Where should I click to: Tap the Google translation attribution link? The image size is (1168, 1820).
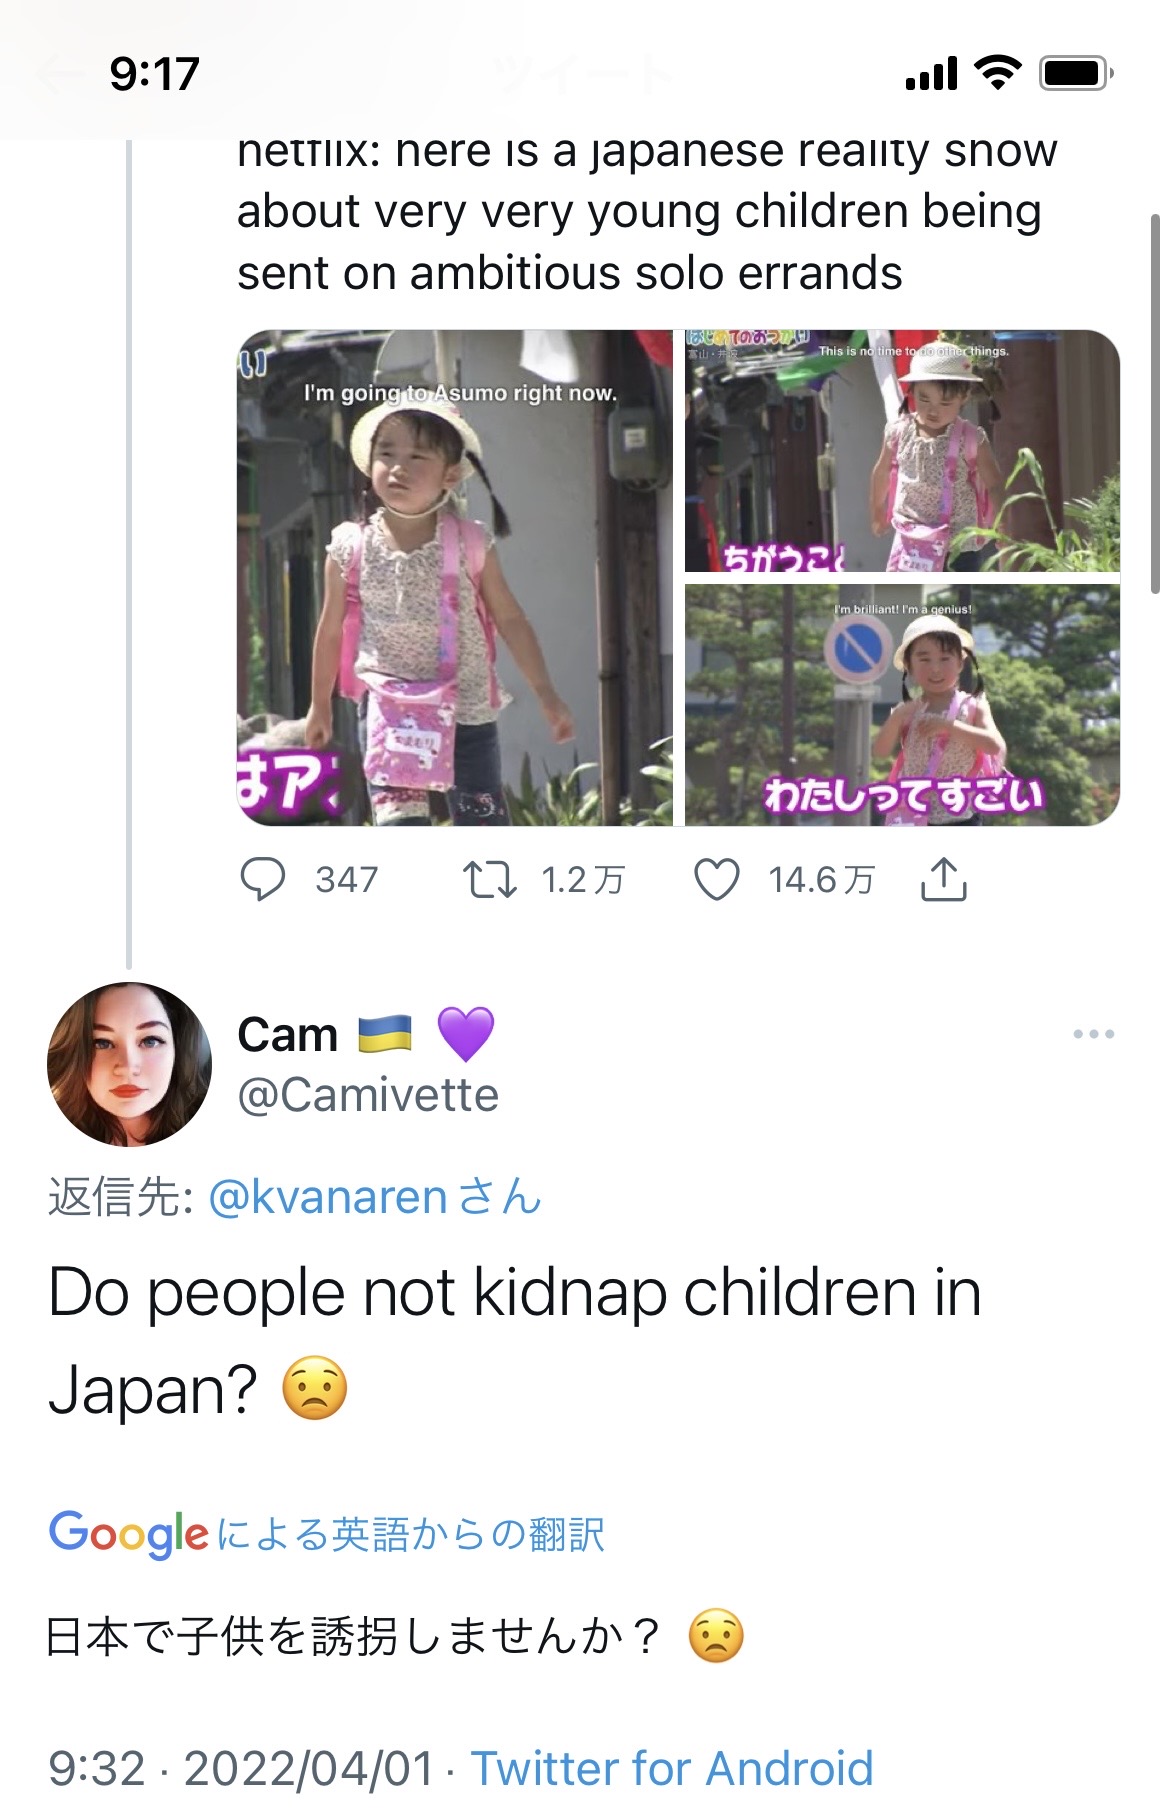point(327,1534)
